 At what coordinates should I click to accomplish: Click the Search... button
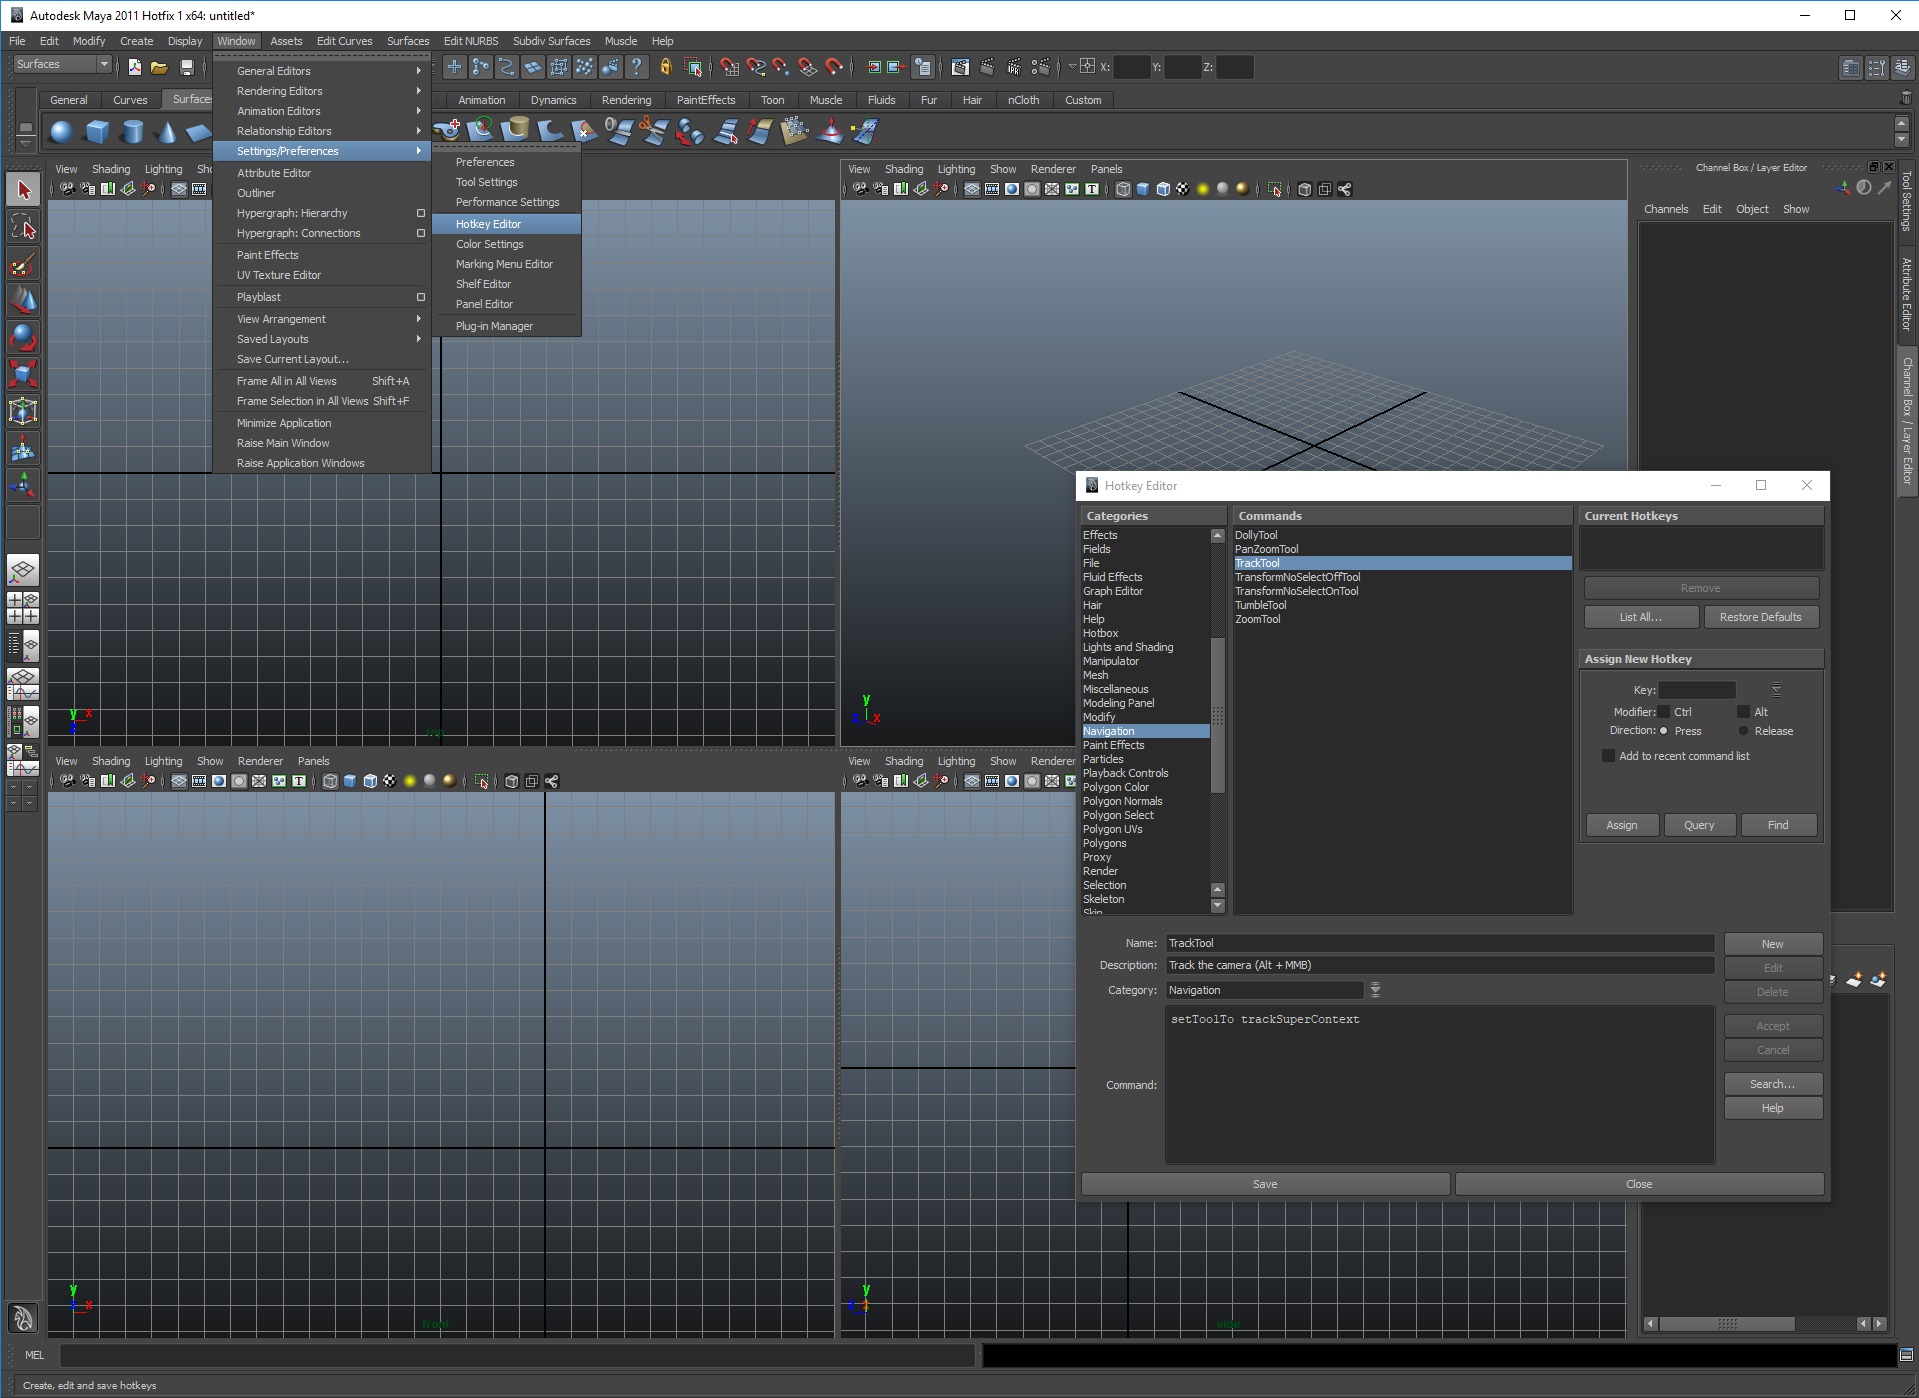[1772, 1084]
